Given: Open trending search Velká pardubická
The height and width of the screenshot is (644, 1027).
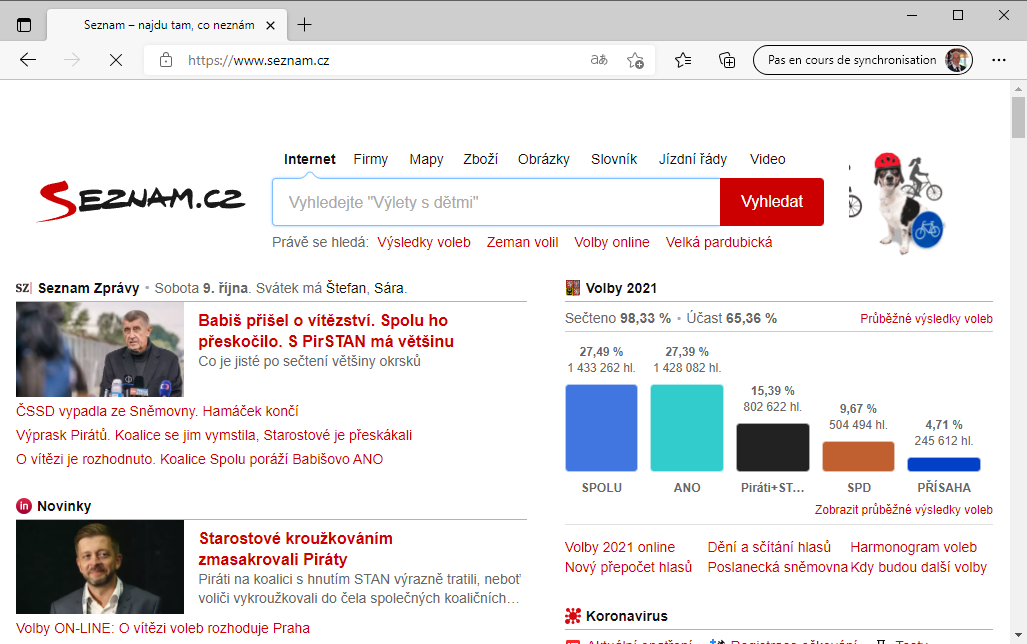Looking at the screenshot, I should (x=719, y=242).
